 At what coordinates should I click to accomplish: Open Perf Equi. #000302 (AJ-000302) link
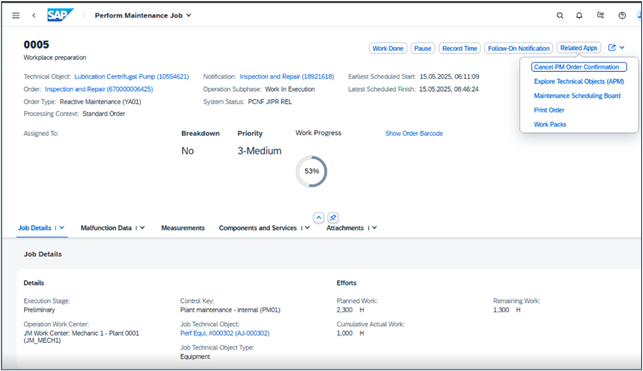click(225, 333)
